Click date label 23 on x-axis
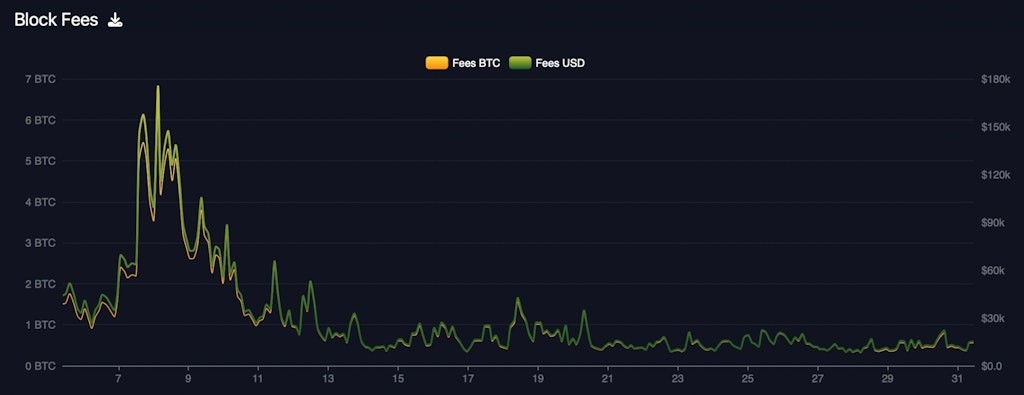 [x=678, y=379]
